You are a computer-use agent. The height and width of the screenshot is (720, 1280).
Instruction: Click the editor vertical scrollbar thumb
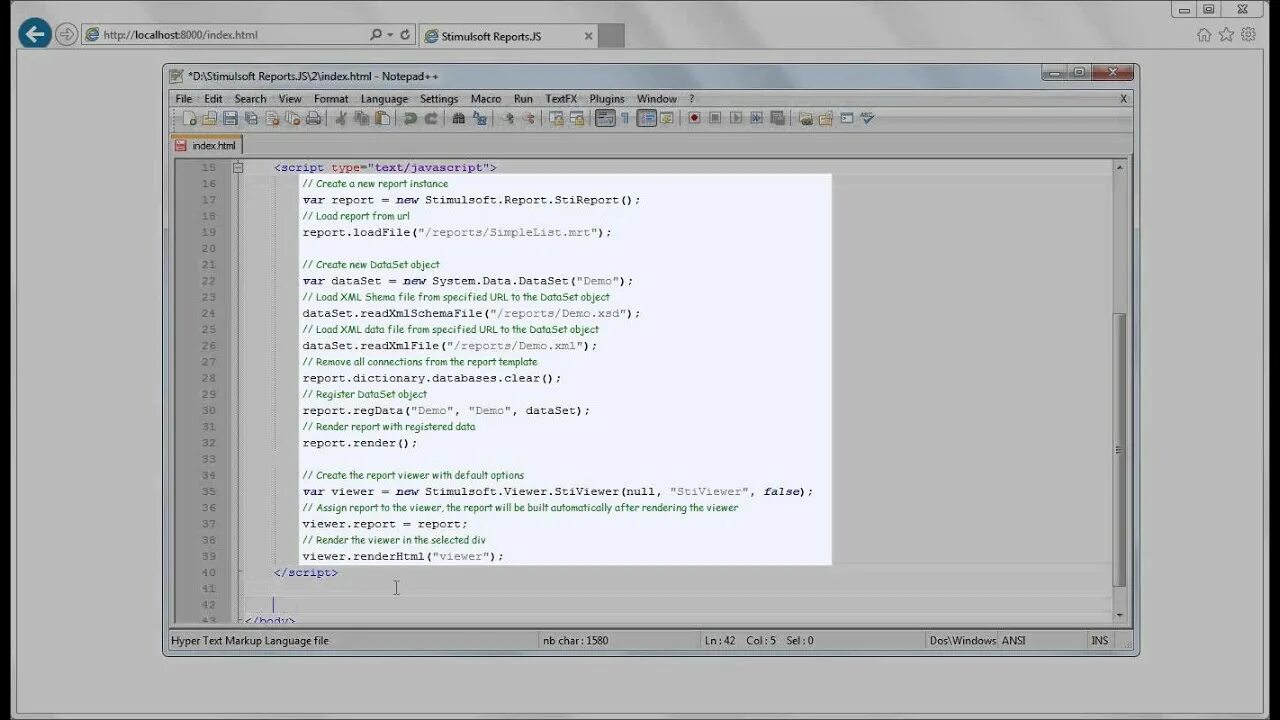1119,450
